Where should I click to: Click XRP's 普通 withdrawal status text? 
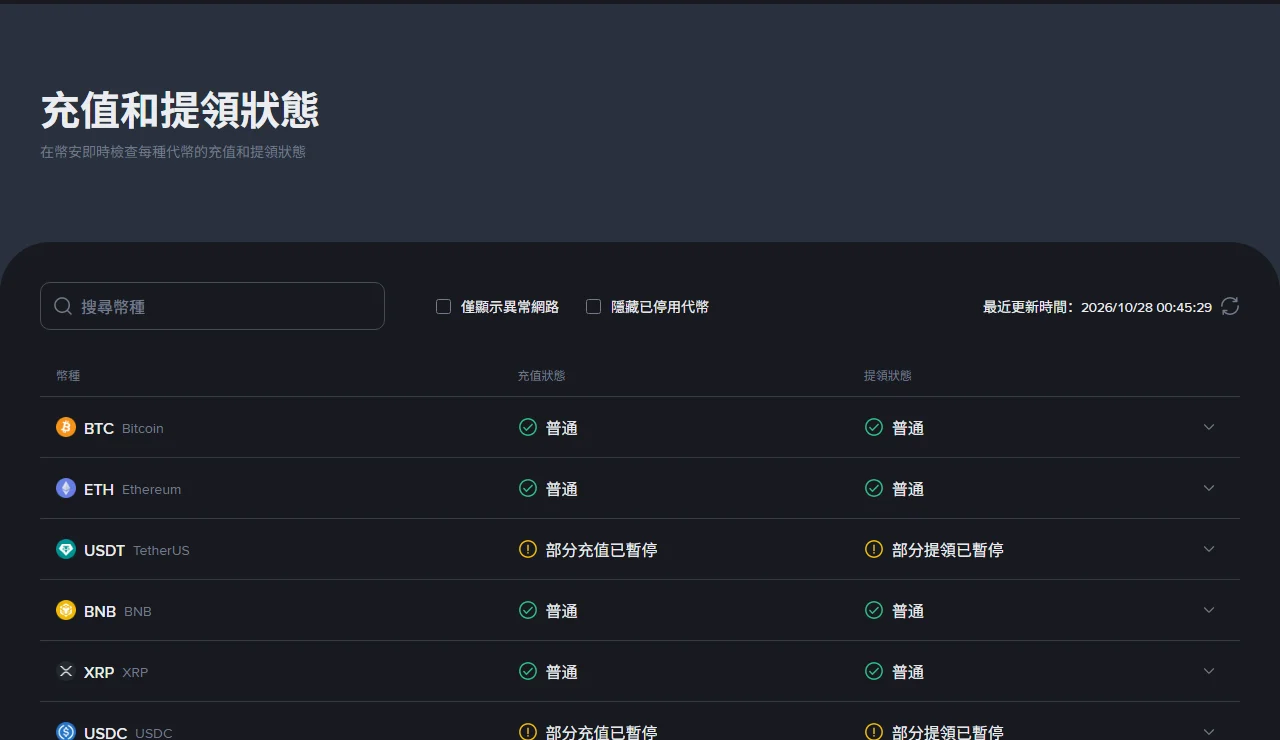coord(908,672)
